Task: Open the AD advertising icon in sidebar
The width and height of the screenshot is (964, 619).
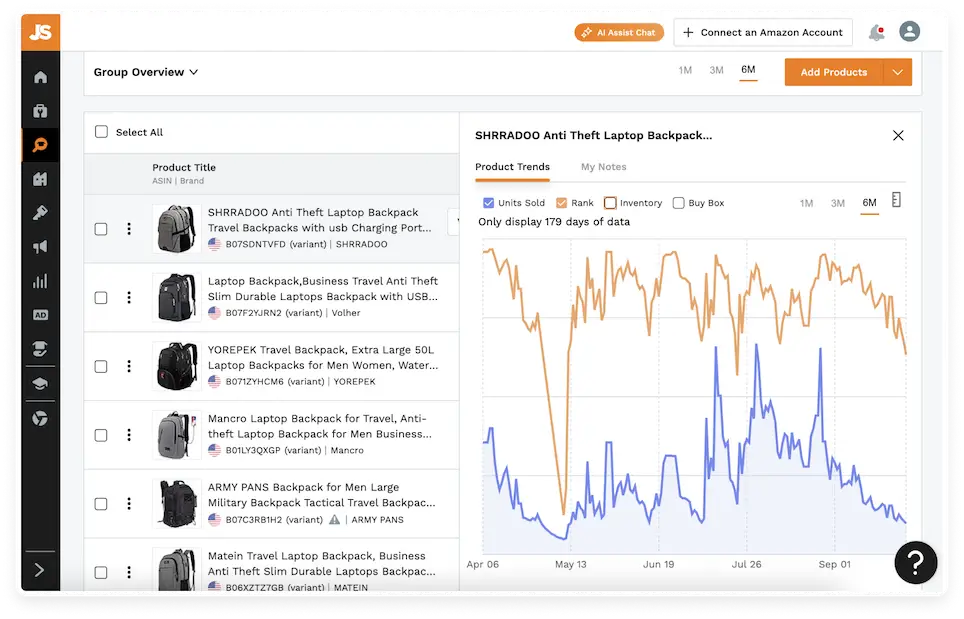Action: click(x=40, y=314)
